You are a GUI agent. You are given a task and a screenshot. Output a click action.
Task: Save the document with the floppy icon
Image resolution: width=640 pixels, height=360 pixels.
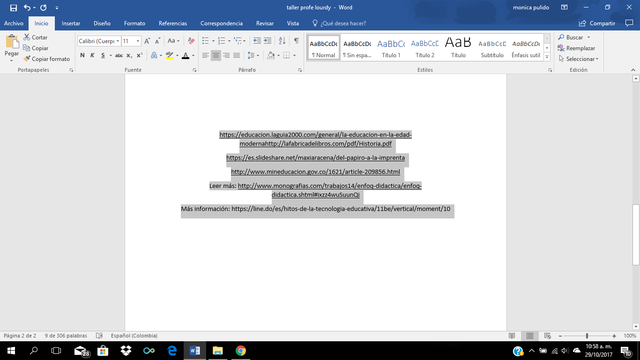pos(13,8)
